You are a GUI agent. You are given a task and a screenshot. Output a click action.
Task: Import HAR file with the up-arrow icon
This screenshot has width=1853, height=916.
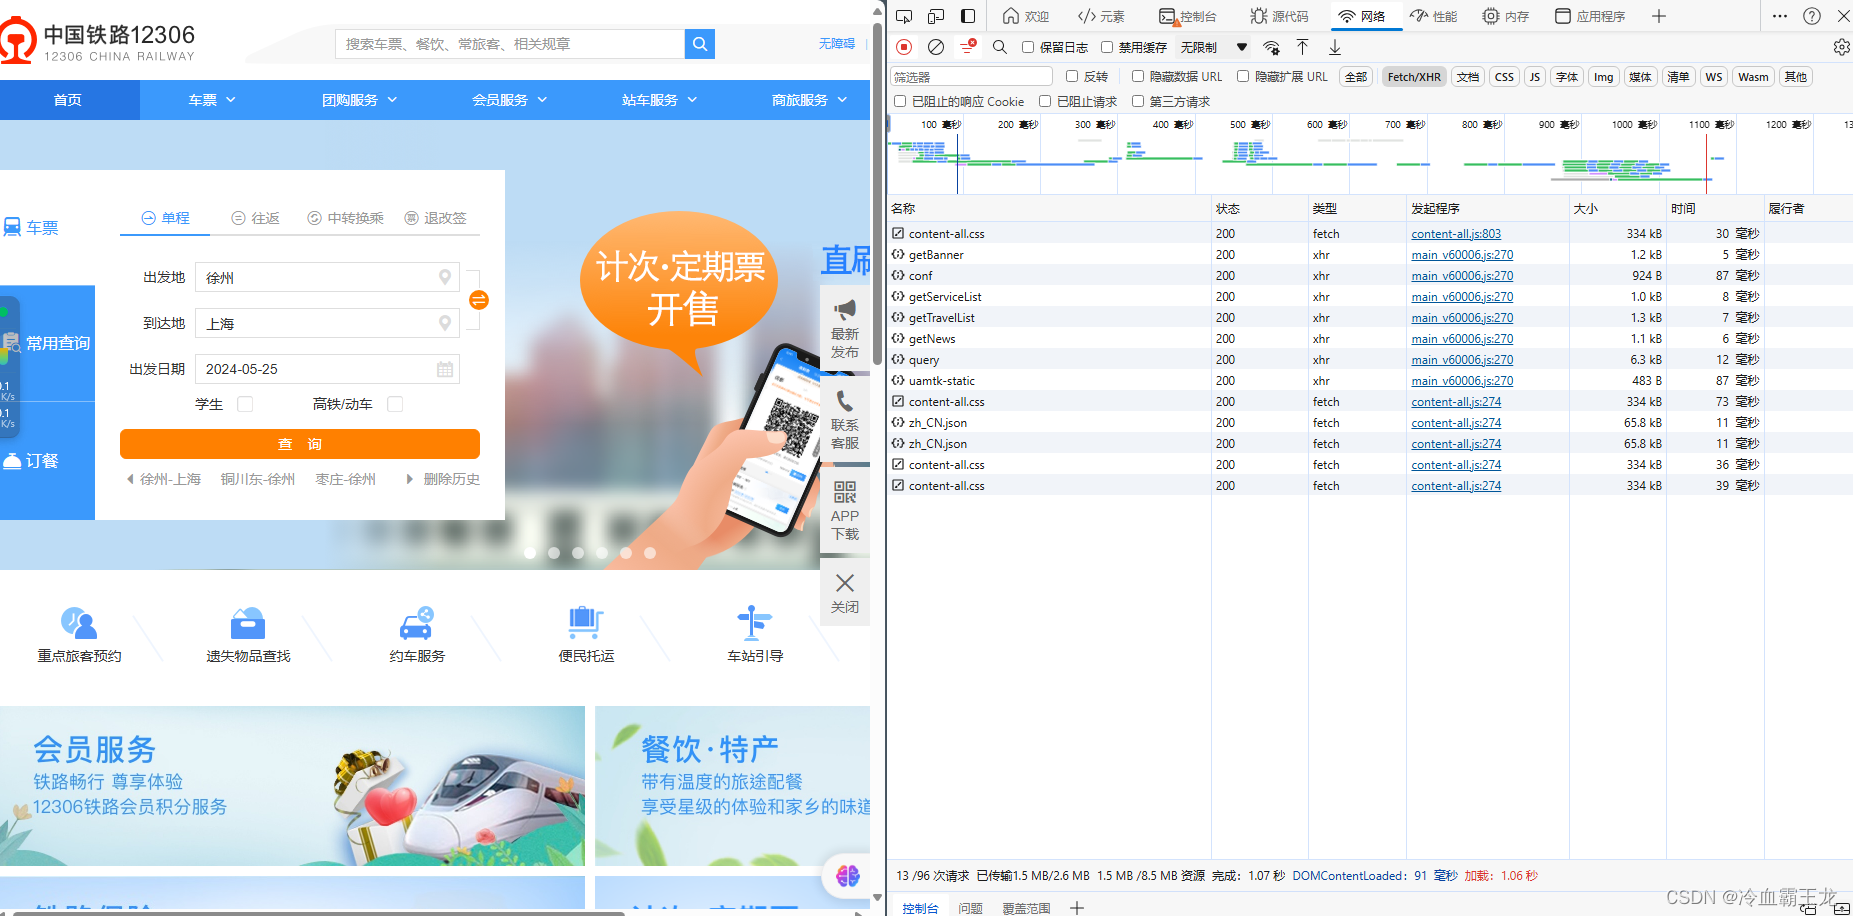click(x=1302, y=47)
